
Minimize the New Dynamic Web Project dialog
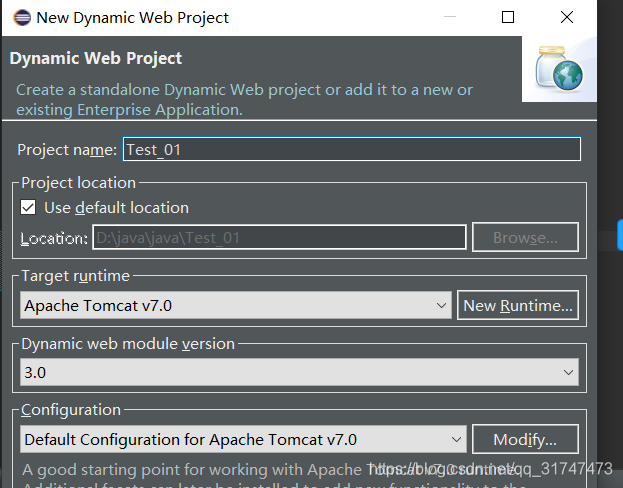click(x=450, y=17)
